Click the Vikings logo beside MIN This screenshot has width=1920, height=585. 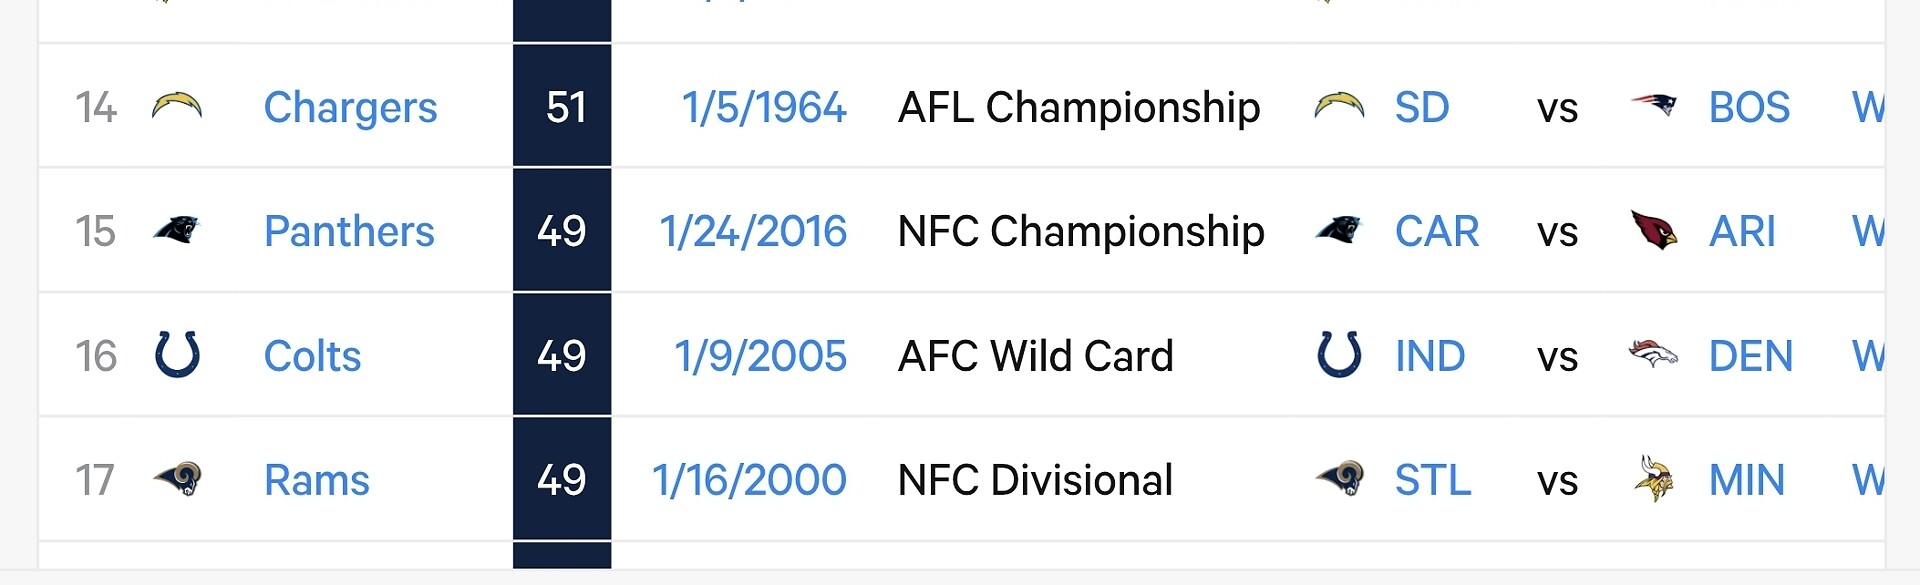tap(1653, 478)
